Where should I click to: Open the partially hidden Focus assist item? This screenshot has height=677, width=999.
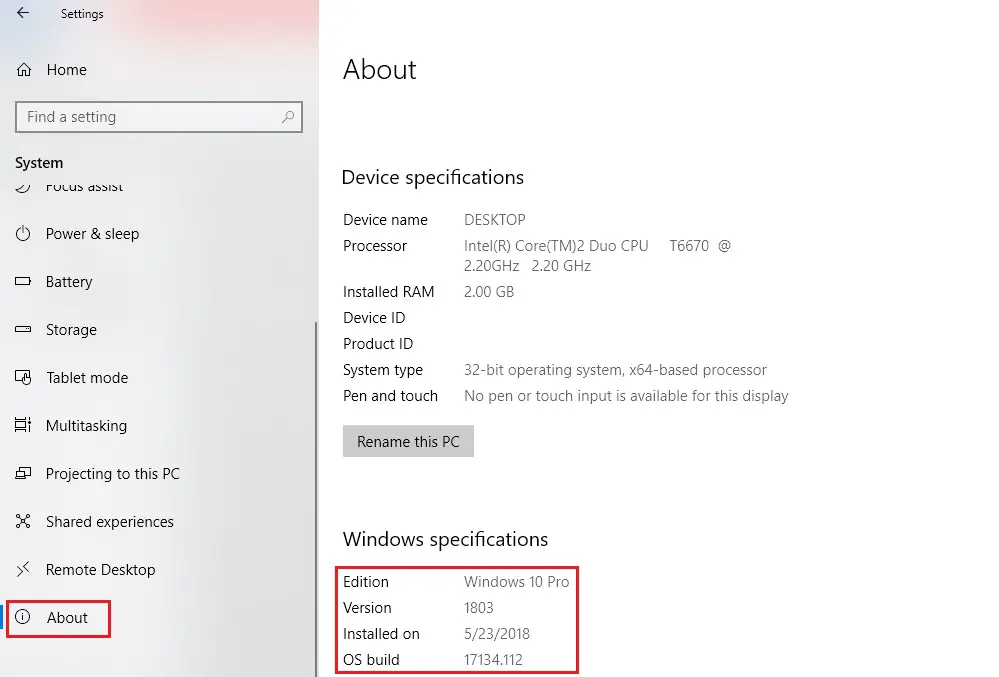click(x=84, y=187)
